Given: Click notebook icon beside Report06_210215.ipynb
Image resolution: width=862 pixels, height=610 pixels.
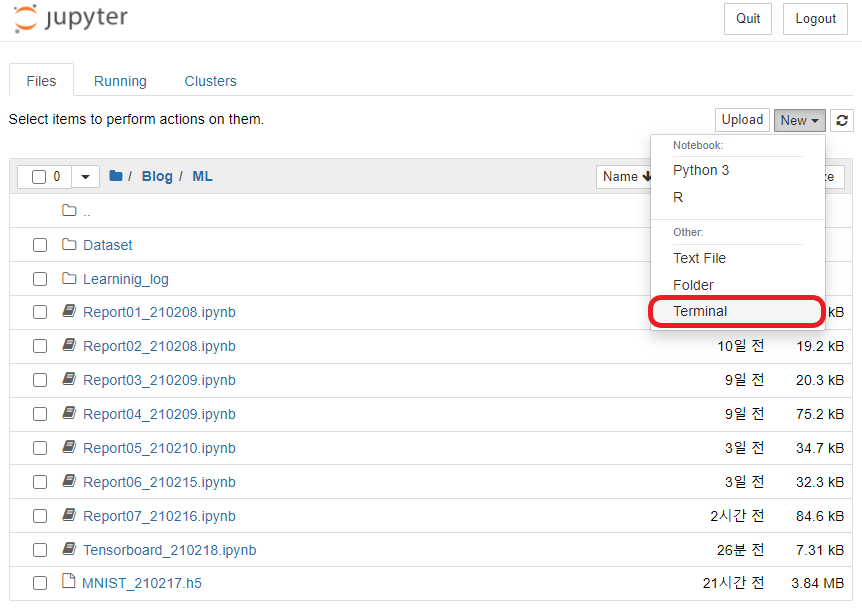Looking at the screenshot, I should (x=69, y=481).
